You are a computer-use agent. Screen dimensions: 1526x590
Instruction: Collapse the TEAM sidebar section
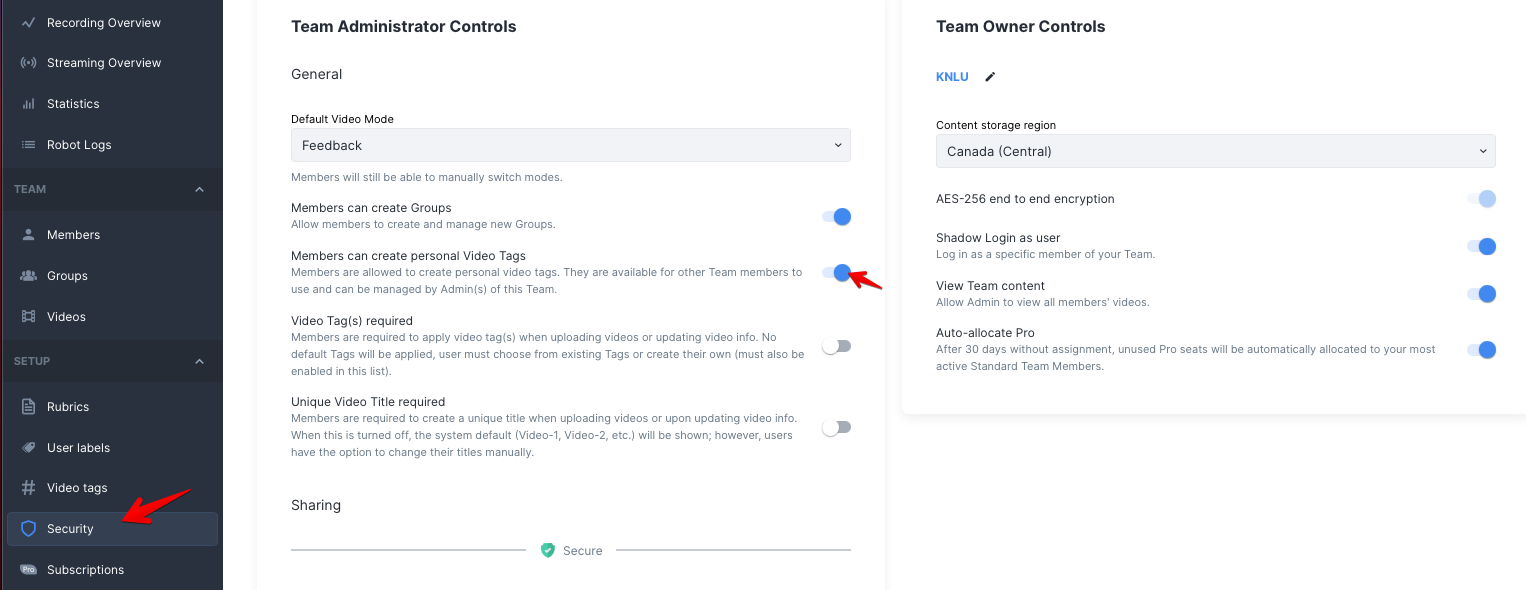(x=199, y=189)
